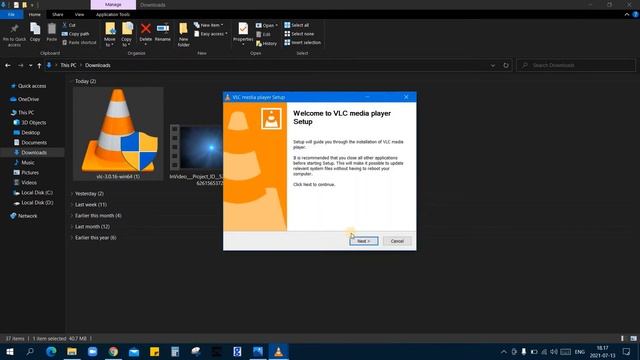Open recent locations dropdown arrow
This screenshot has width=640, height=360.
click(30, 65)
